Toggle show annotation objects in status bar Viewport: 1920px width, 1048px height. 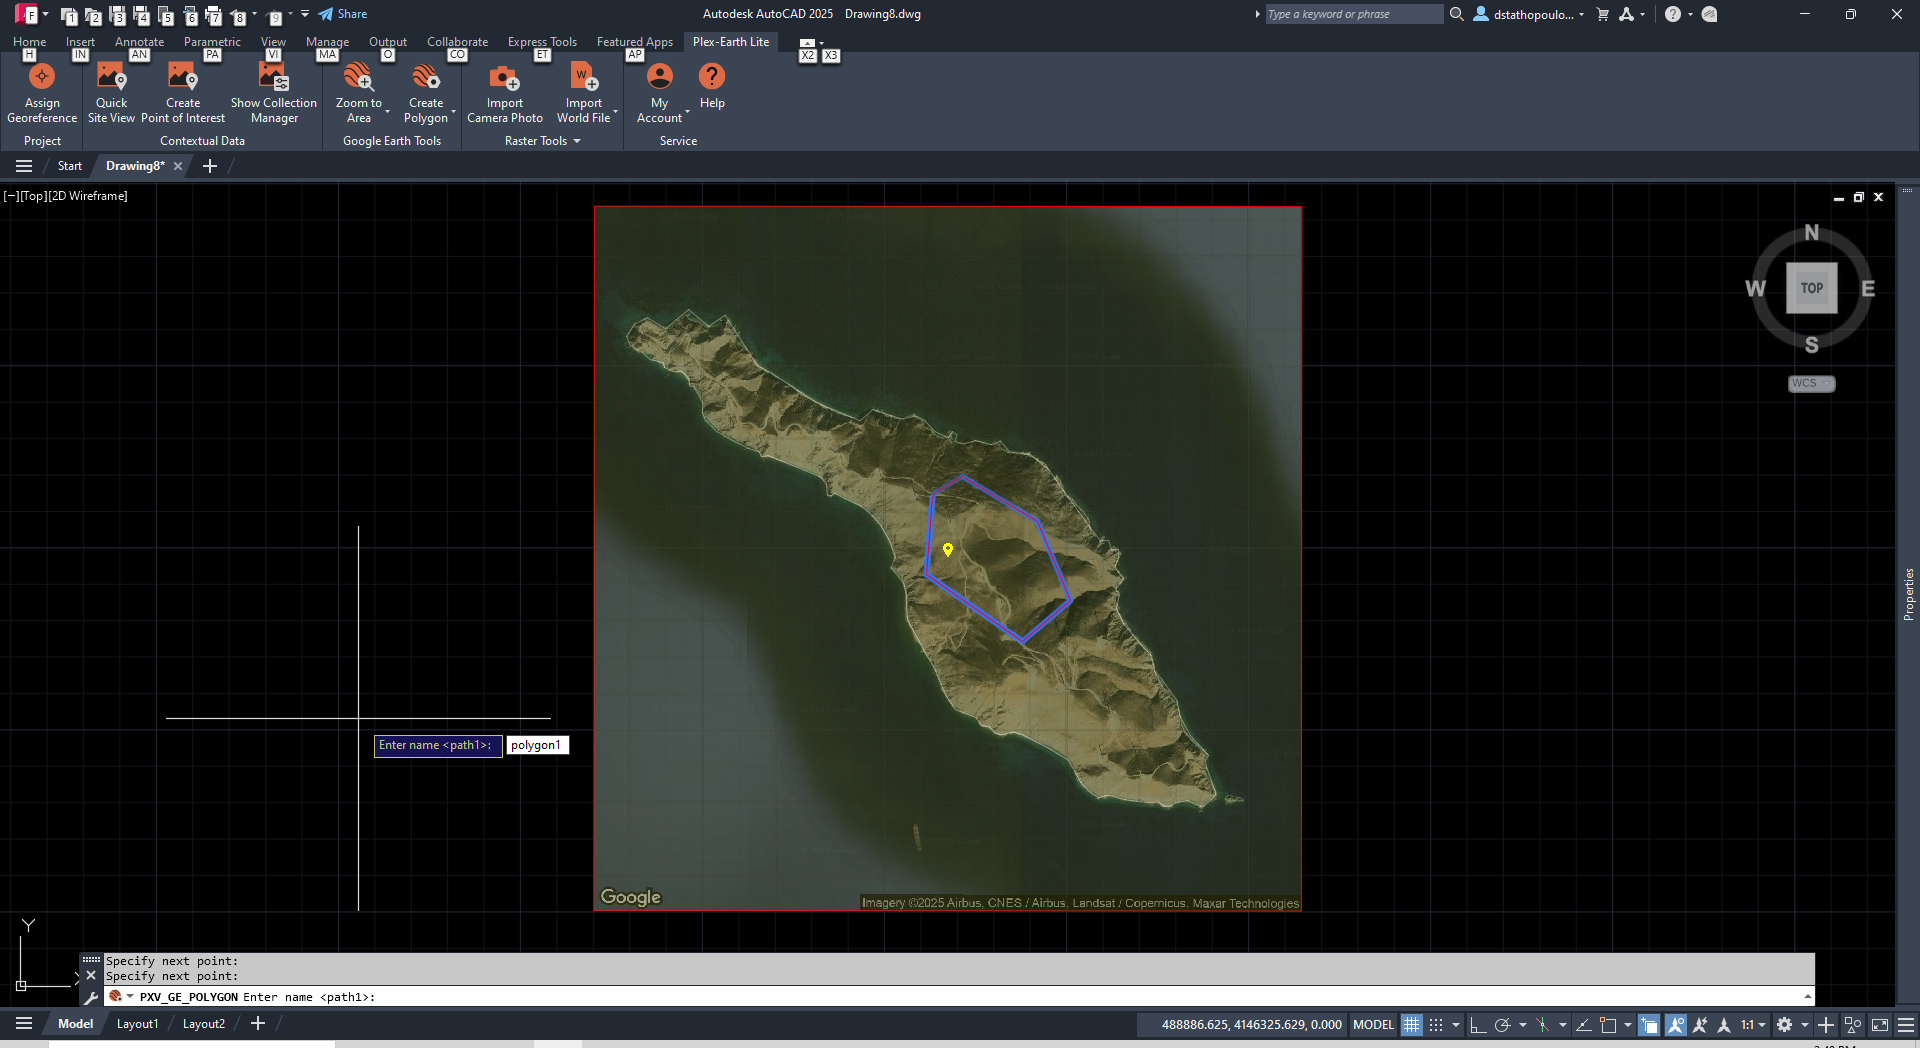(1675, 1025)
